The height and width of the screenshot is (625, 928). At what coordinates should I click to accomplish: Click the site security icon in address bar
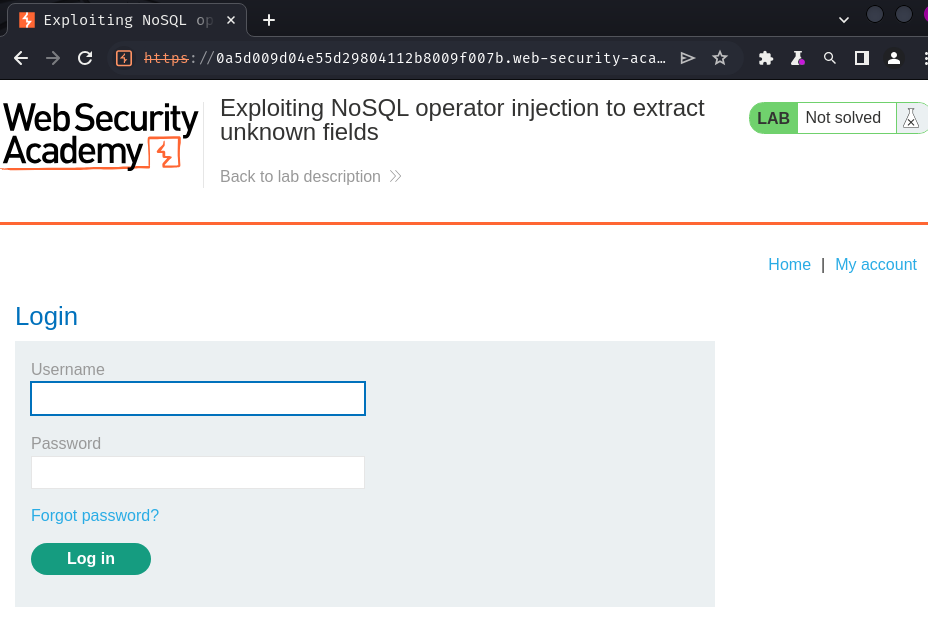pyautogui.click(x=124, y=58)
